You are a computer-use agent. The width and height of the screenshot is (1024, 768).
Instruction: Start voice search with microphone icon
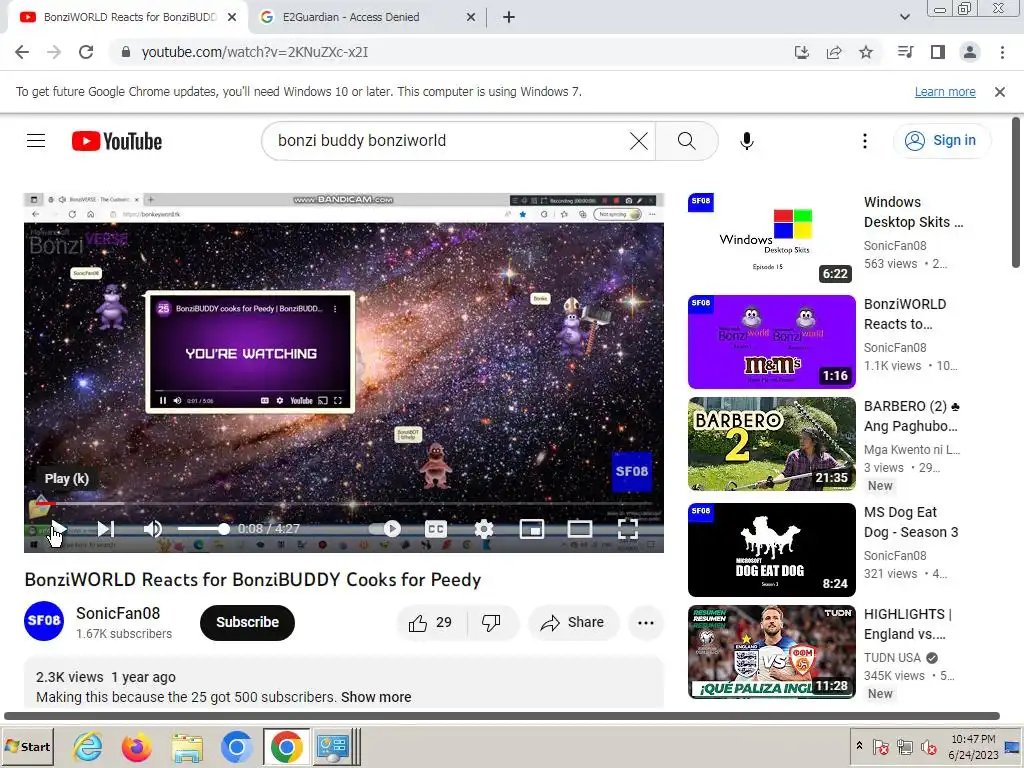click(x=747, y=141)
